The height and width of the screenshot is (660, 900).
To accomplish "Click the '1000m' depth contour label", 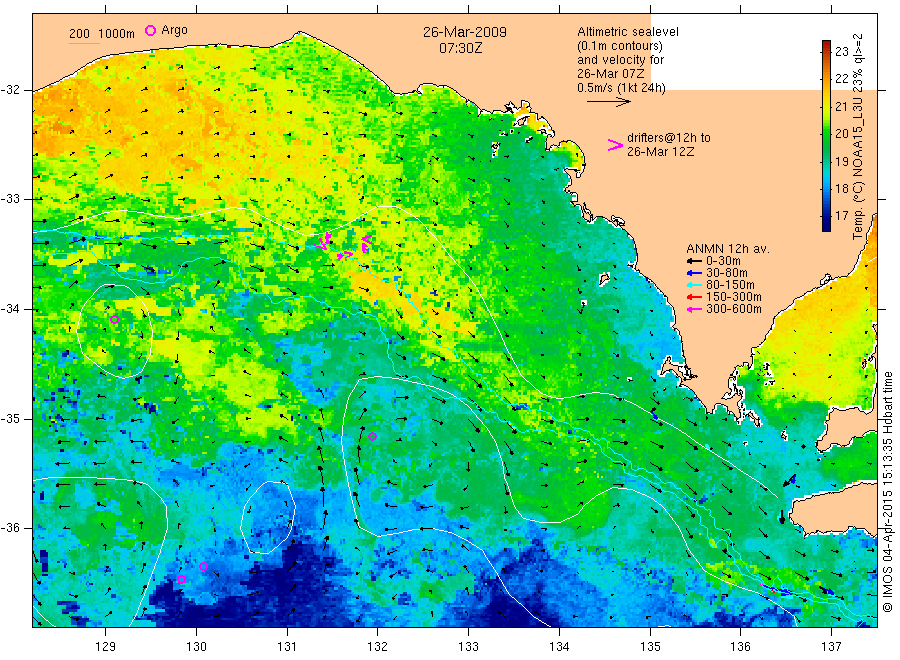I will point(117,34).
